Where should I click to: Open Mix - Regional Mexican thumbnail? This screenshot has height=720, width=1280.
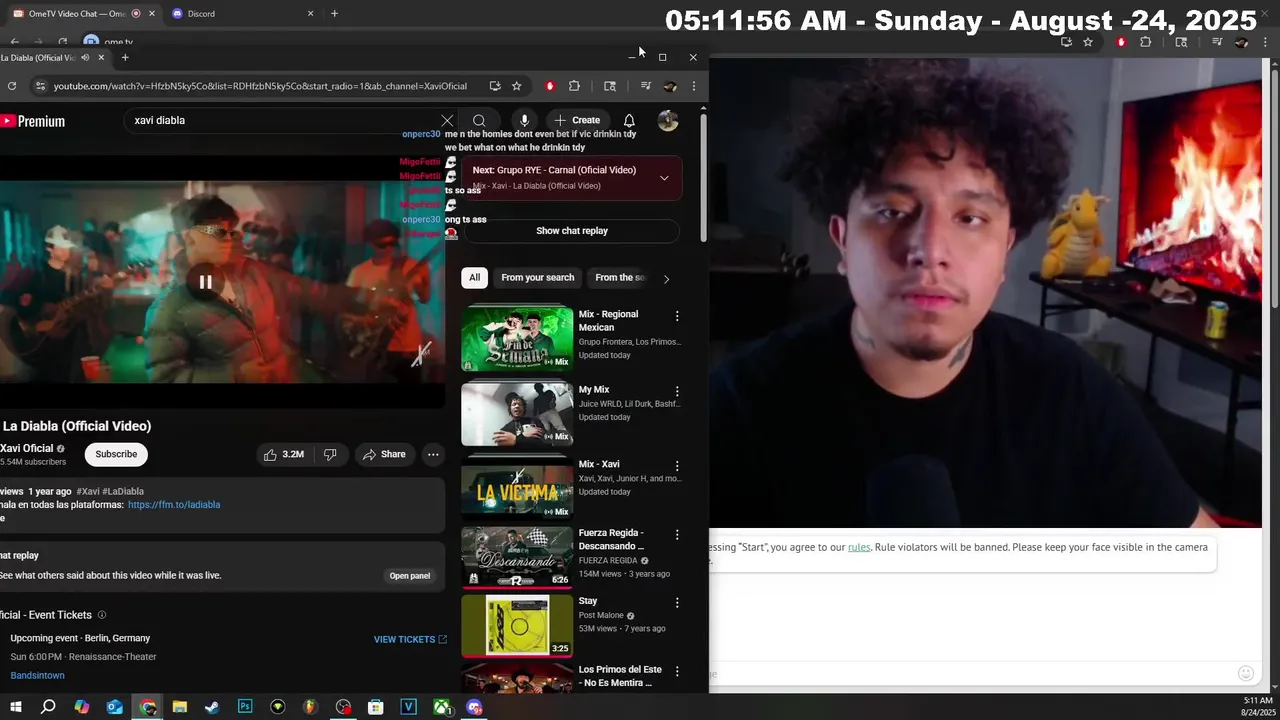coord(517,338)
